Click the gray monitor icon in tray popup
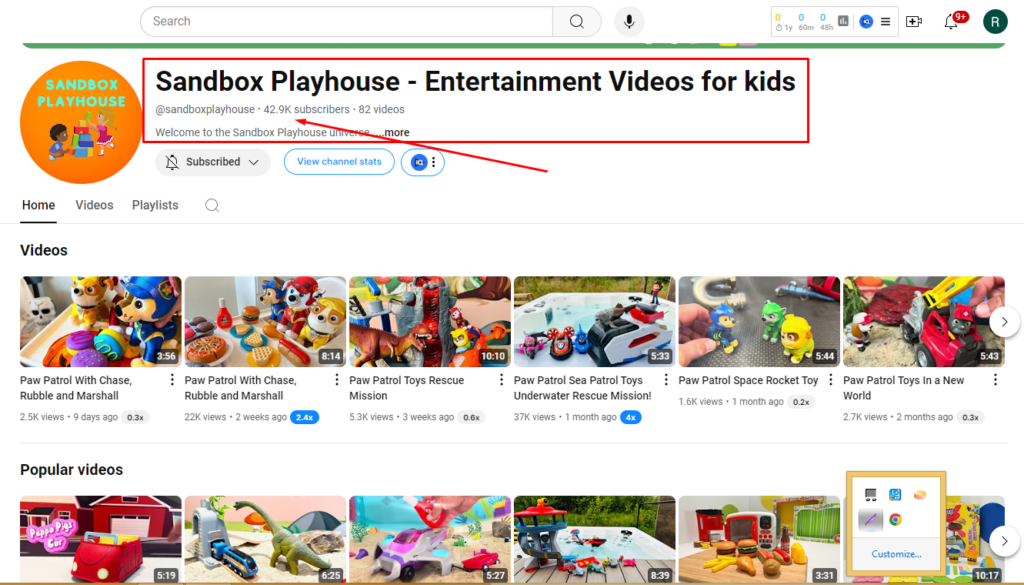This screenshot has width=1024, height=585. click(x=871, y=494)
